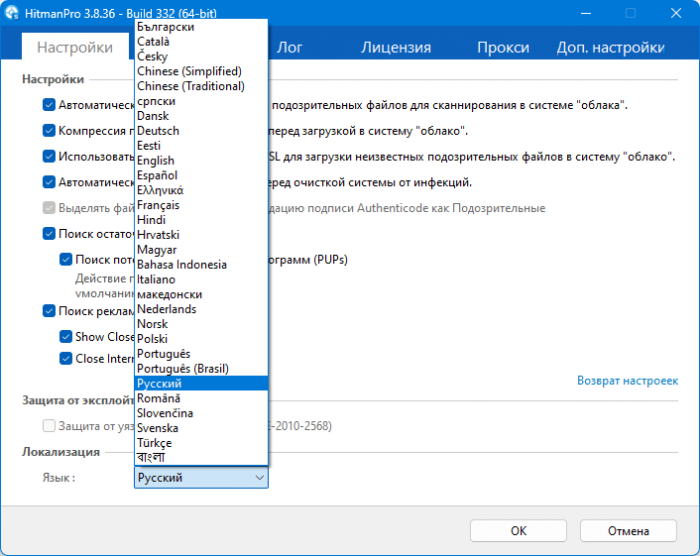Viewport: 700px width, 556px height.
Task: Close the HitmanPro settings window
Action: pyautogui.click(x=676, y=13)
